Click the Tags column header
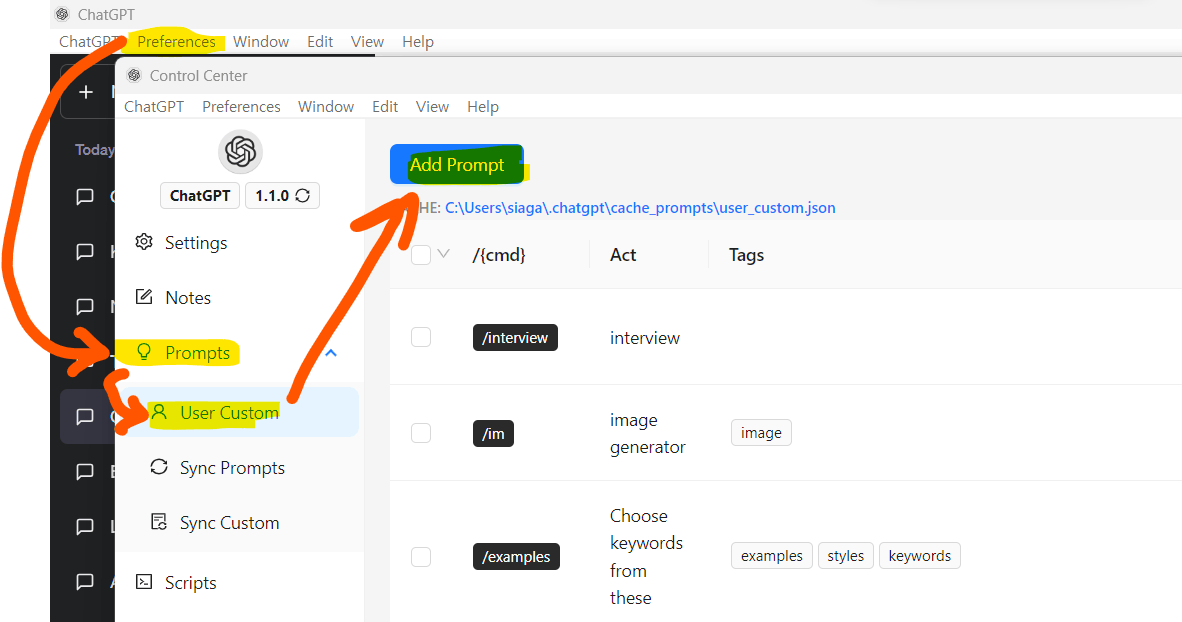 [746, 255]
